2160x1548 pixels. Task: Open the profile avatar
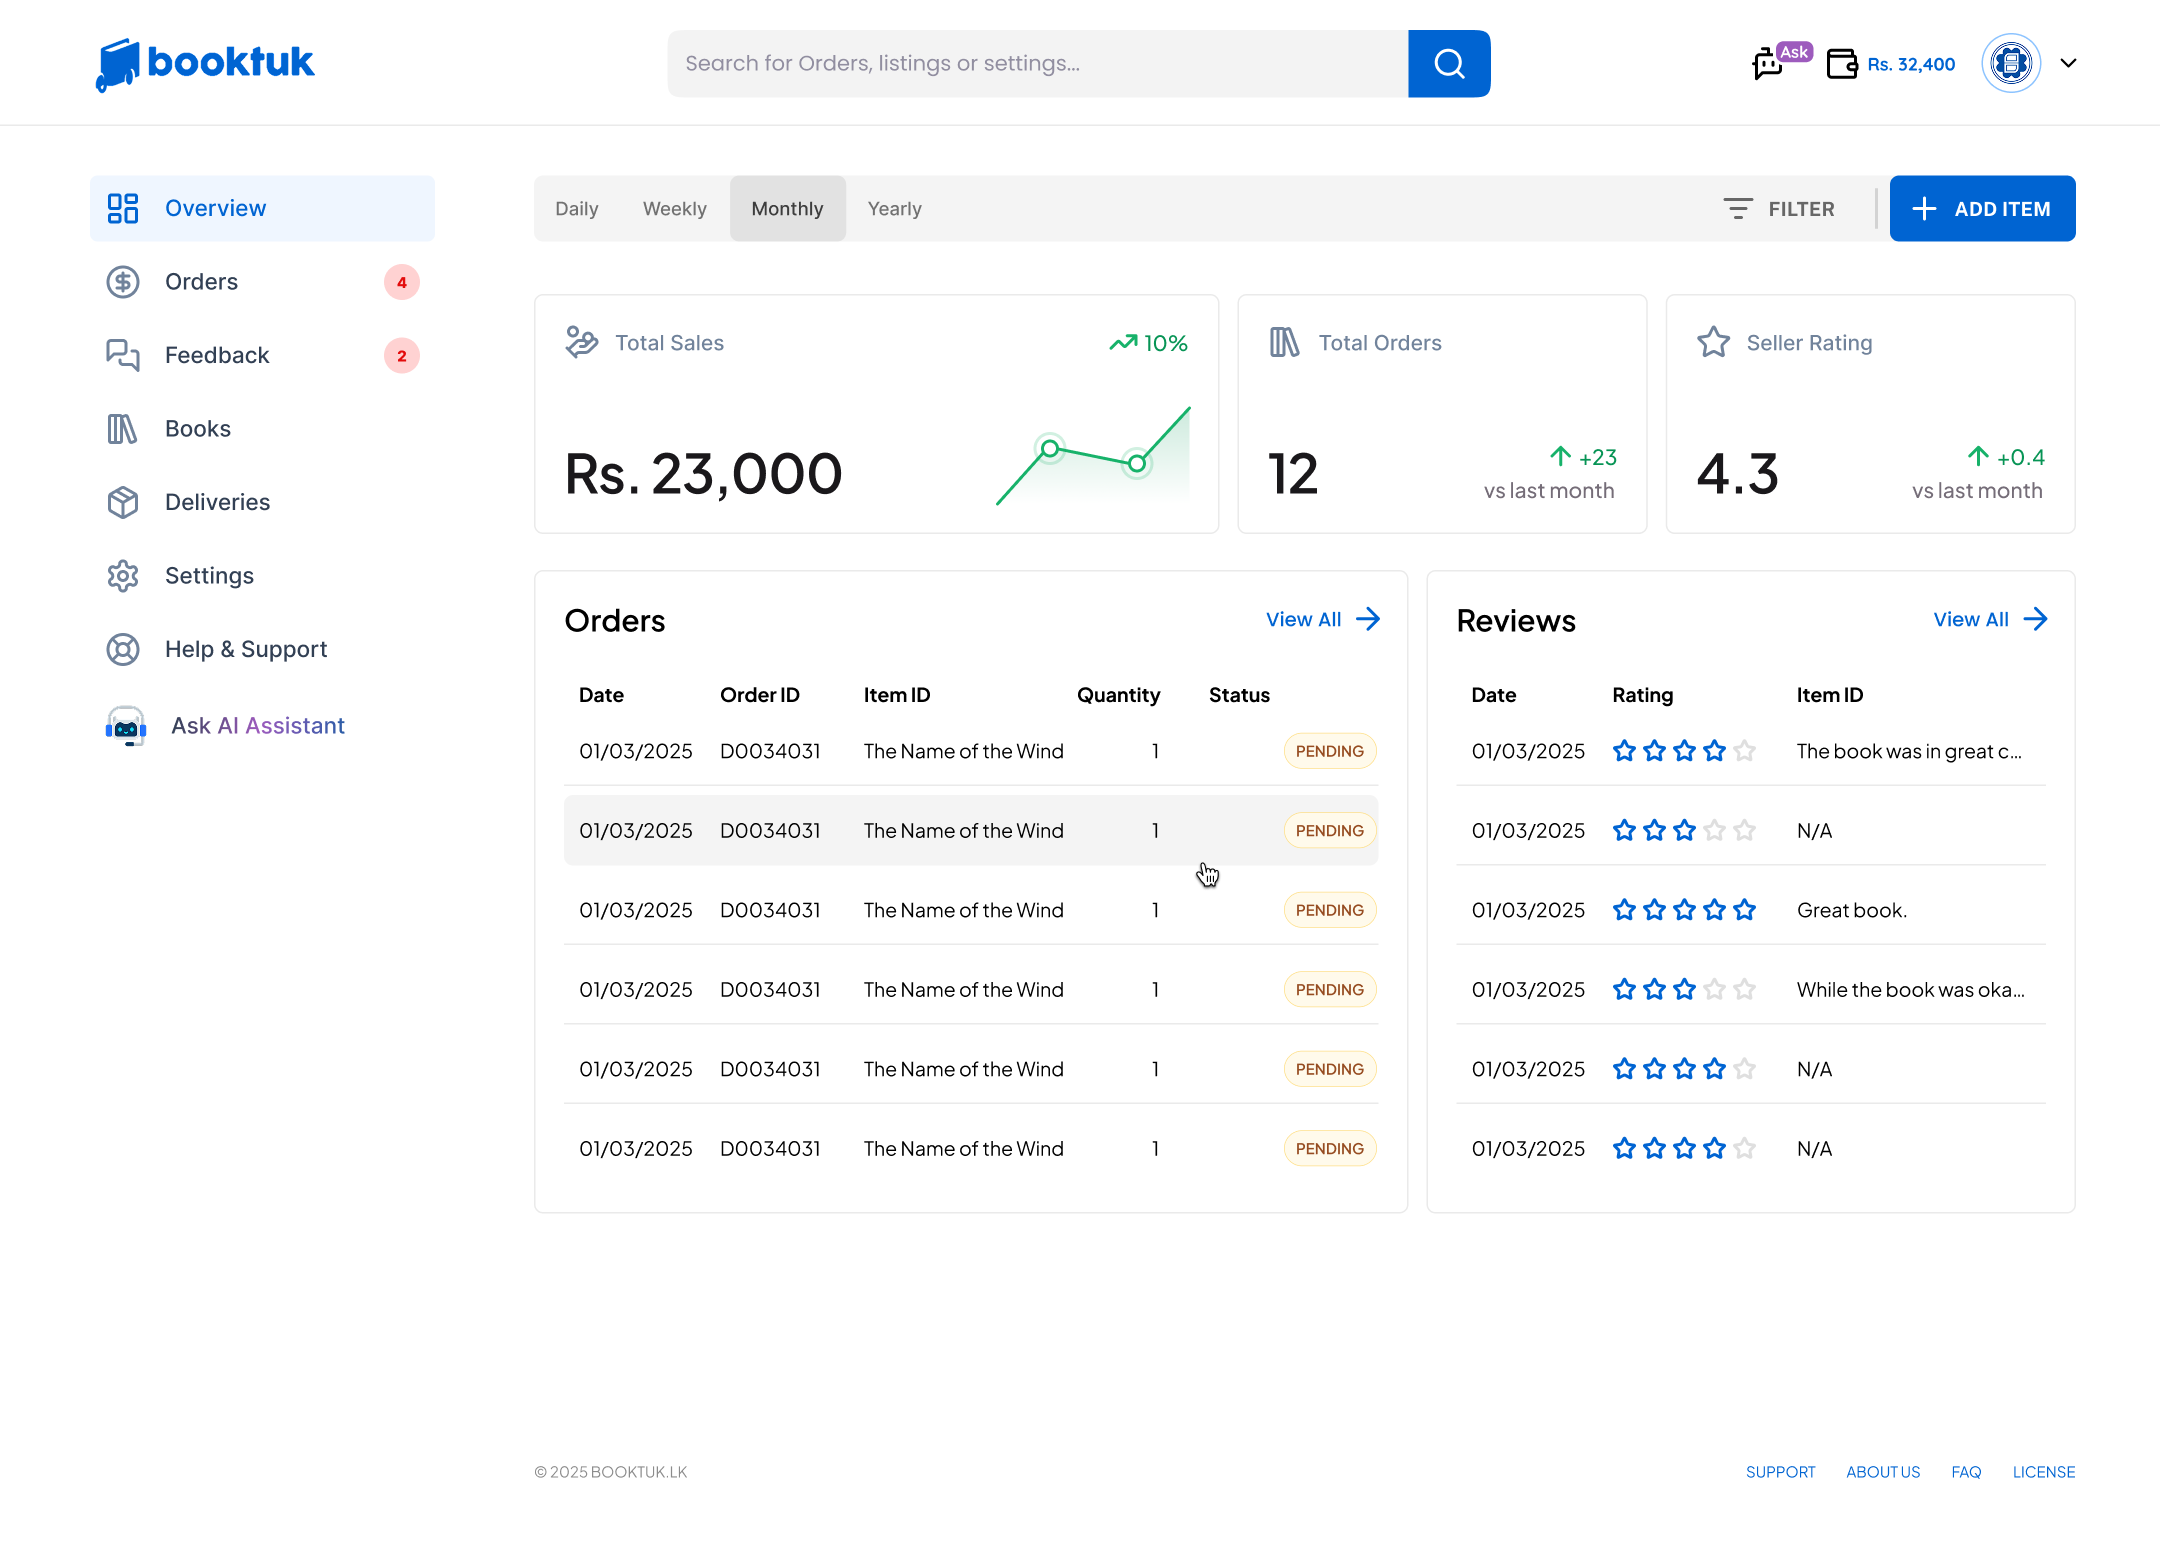pos(2011,63)
